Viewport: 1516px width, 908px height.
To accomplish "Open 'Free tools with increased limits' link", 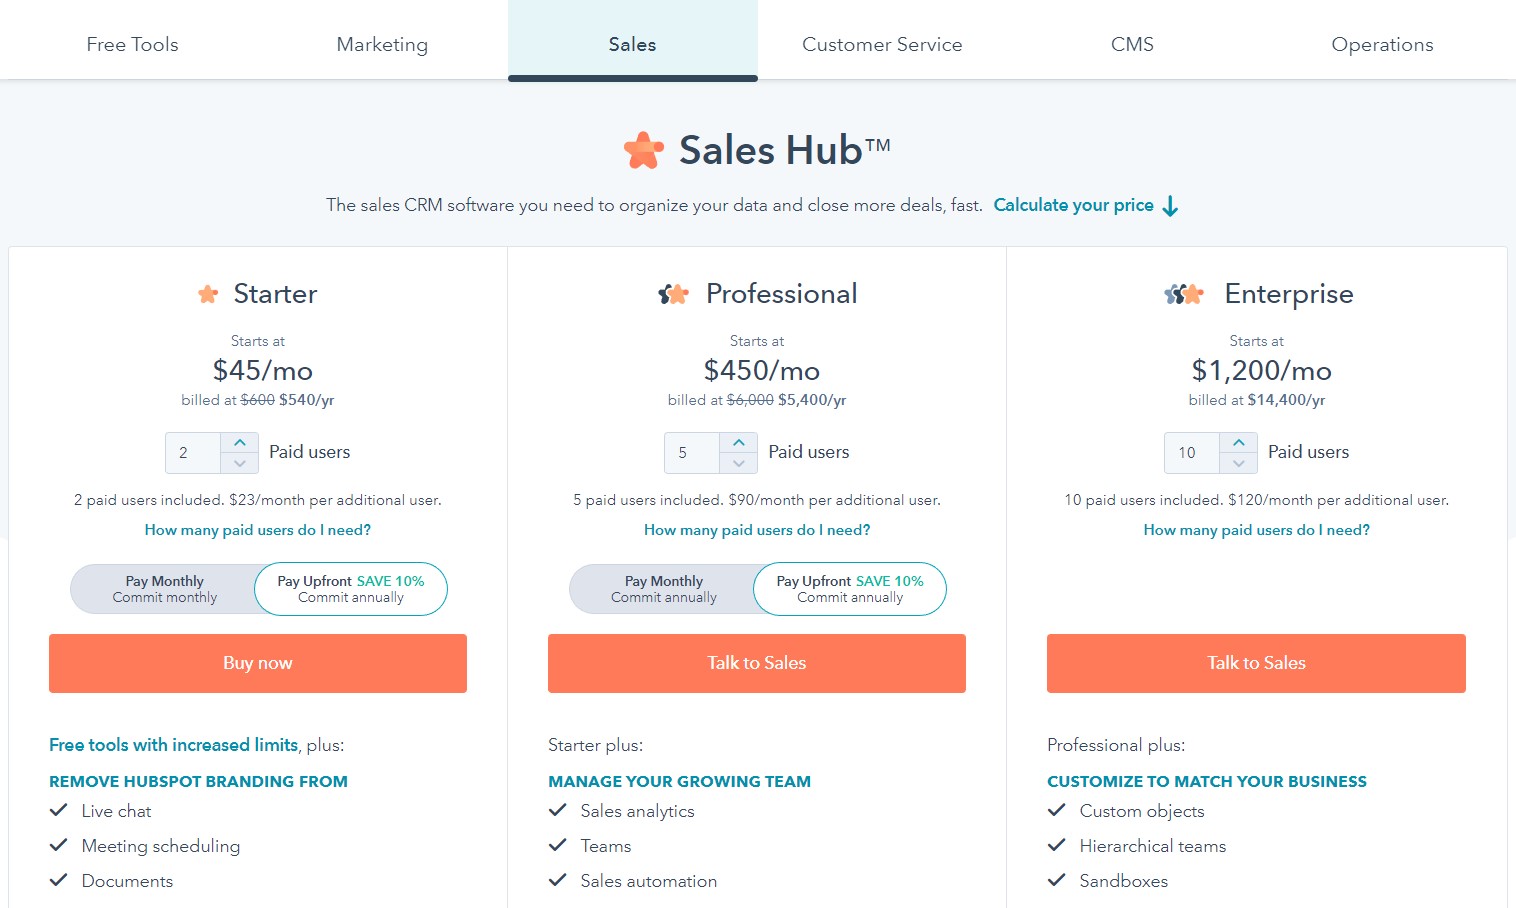I will click(174, 745).
